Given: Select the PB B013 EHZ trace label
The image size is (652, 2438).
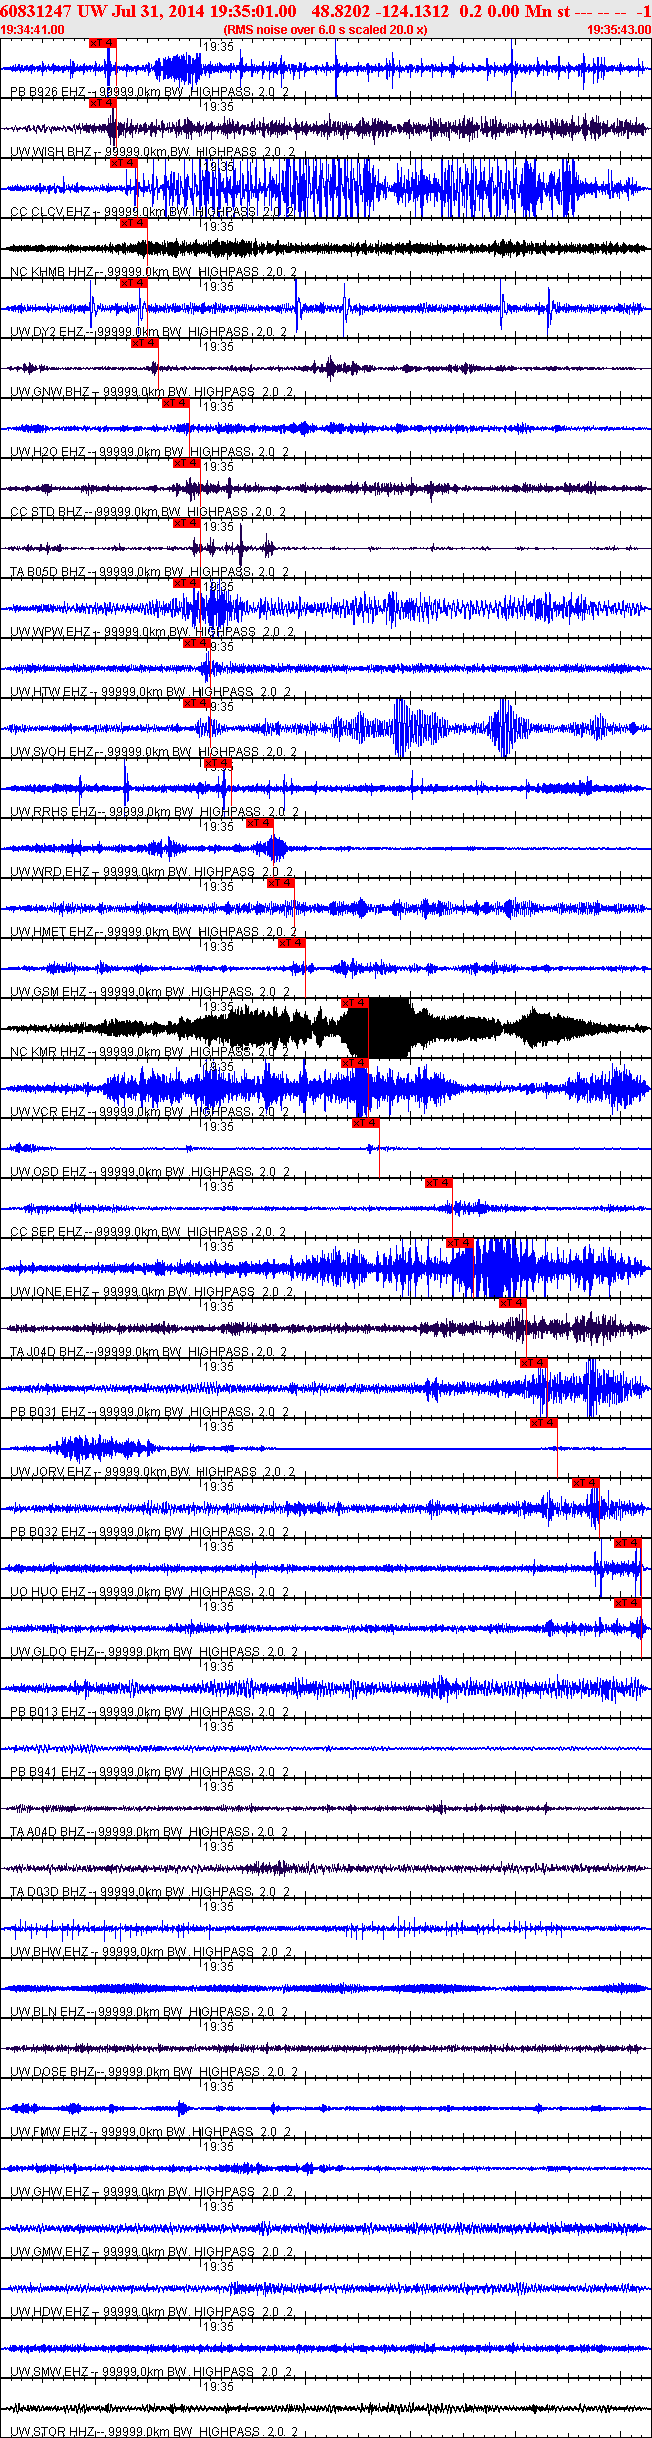Looking at the screenshot, I should 149,1712.
